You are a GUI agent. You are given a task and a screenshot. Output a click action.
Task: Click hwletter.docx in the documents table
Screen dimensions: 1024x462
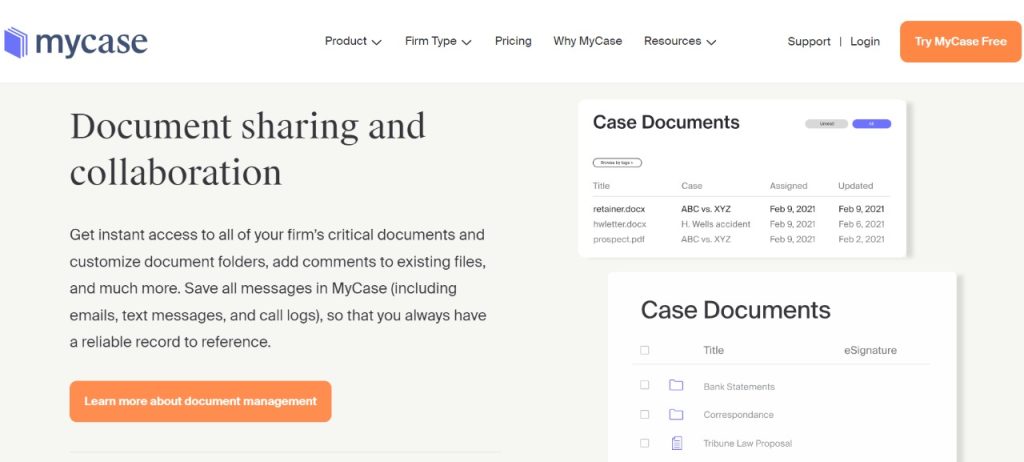point(620,224)
